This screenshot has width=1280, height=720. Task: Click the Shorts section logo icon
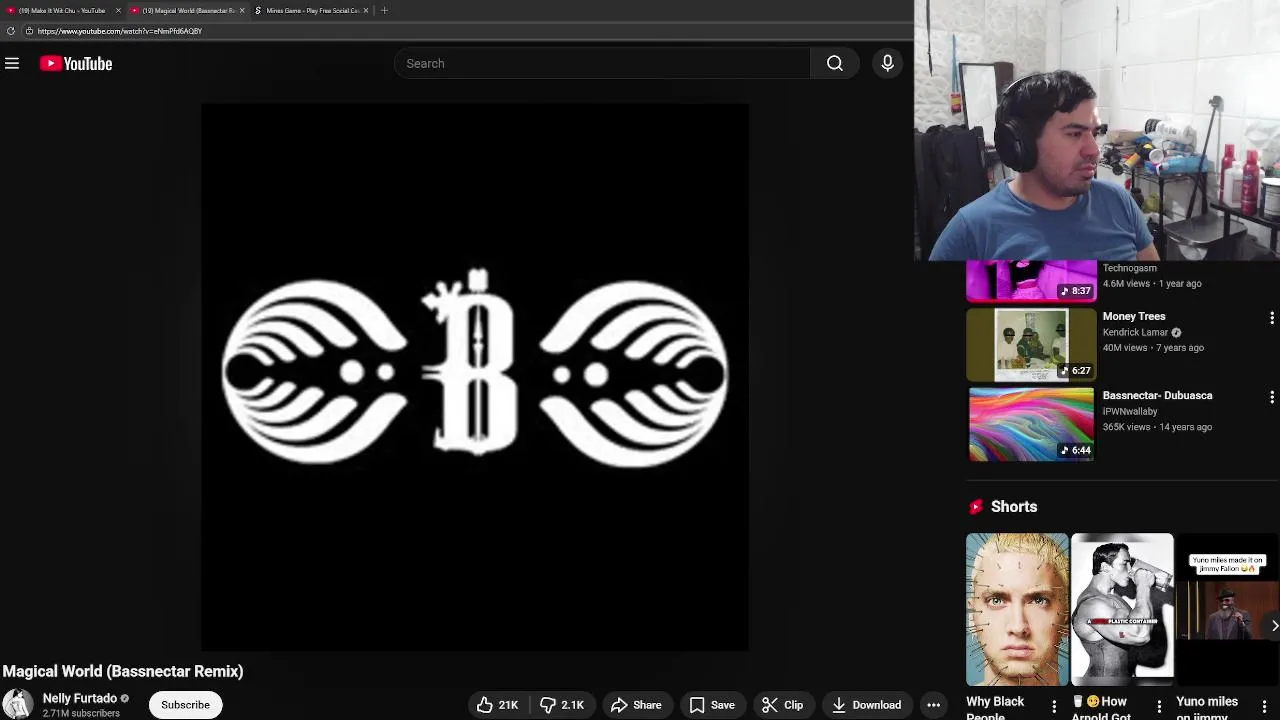[x=976, y=507]
